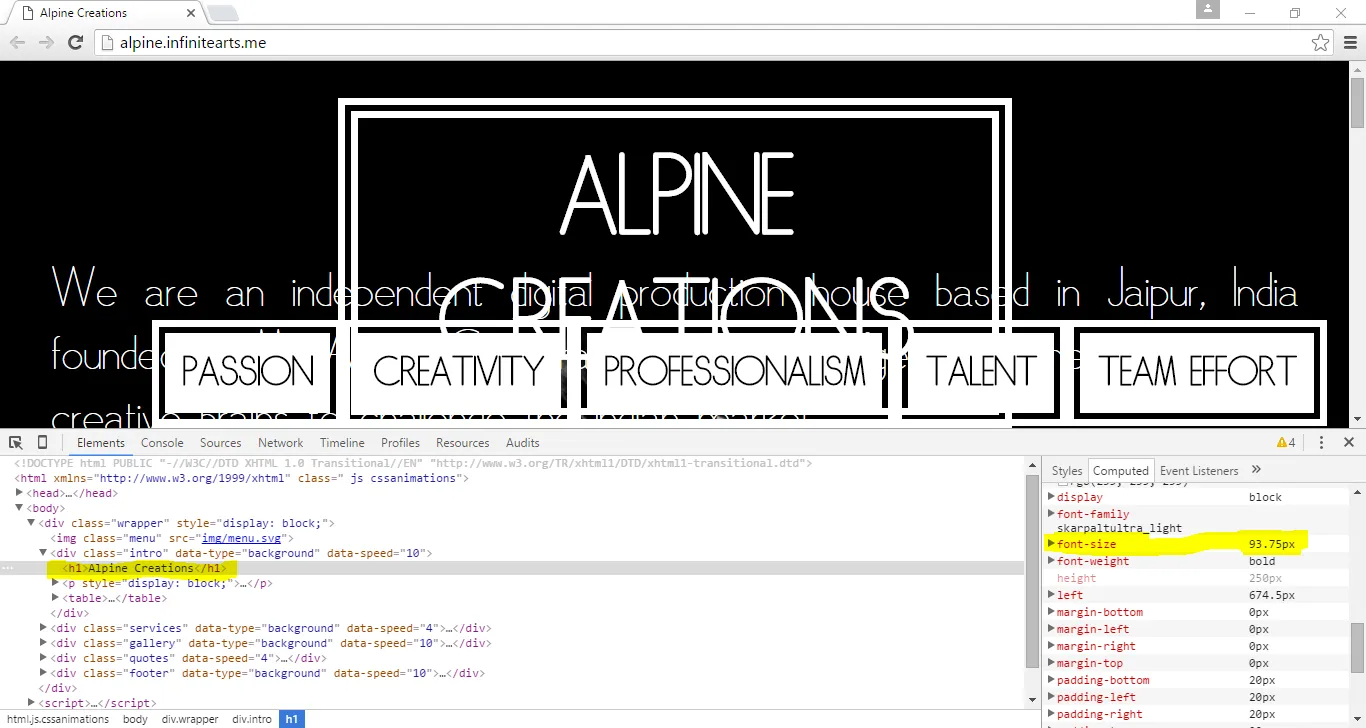Select body in the breadcrumb bar
This screenshot has width=1366, height=728.
click(135, 719)
